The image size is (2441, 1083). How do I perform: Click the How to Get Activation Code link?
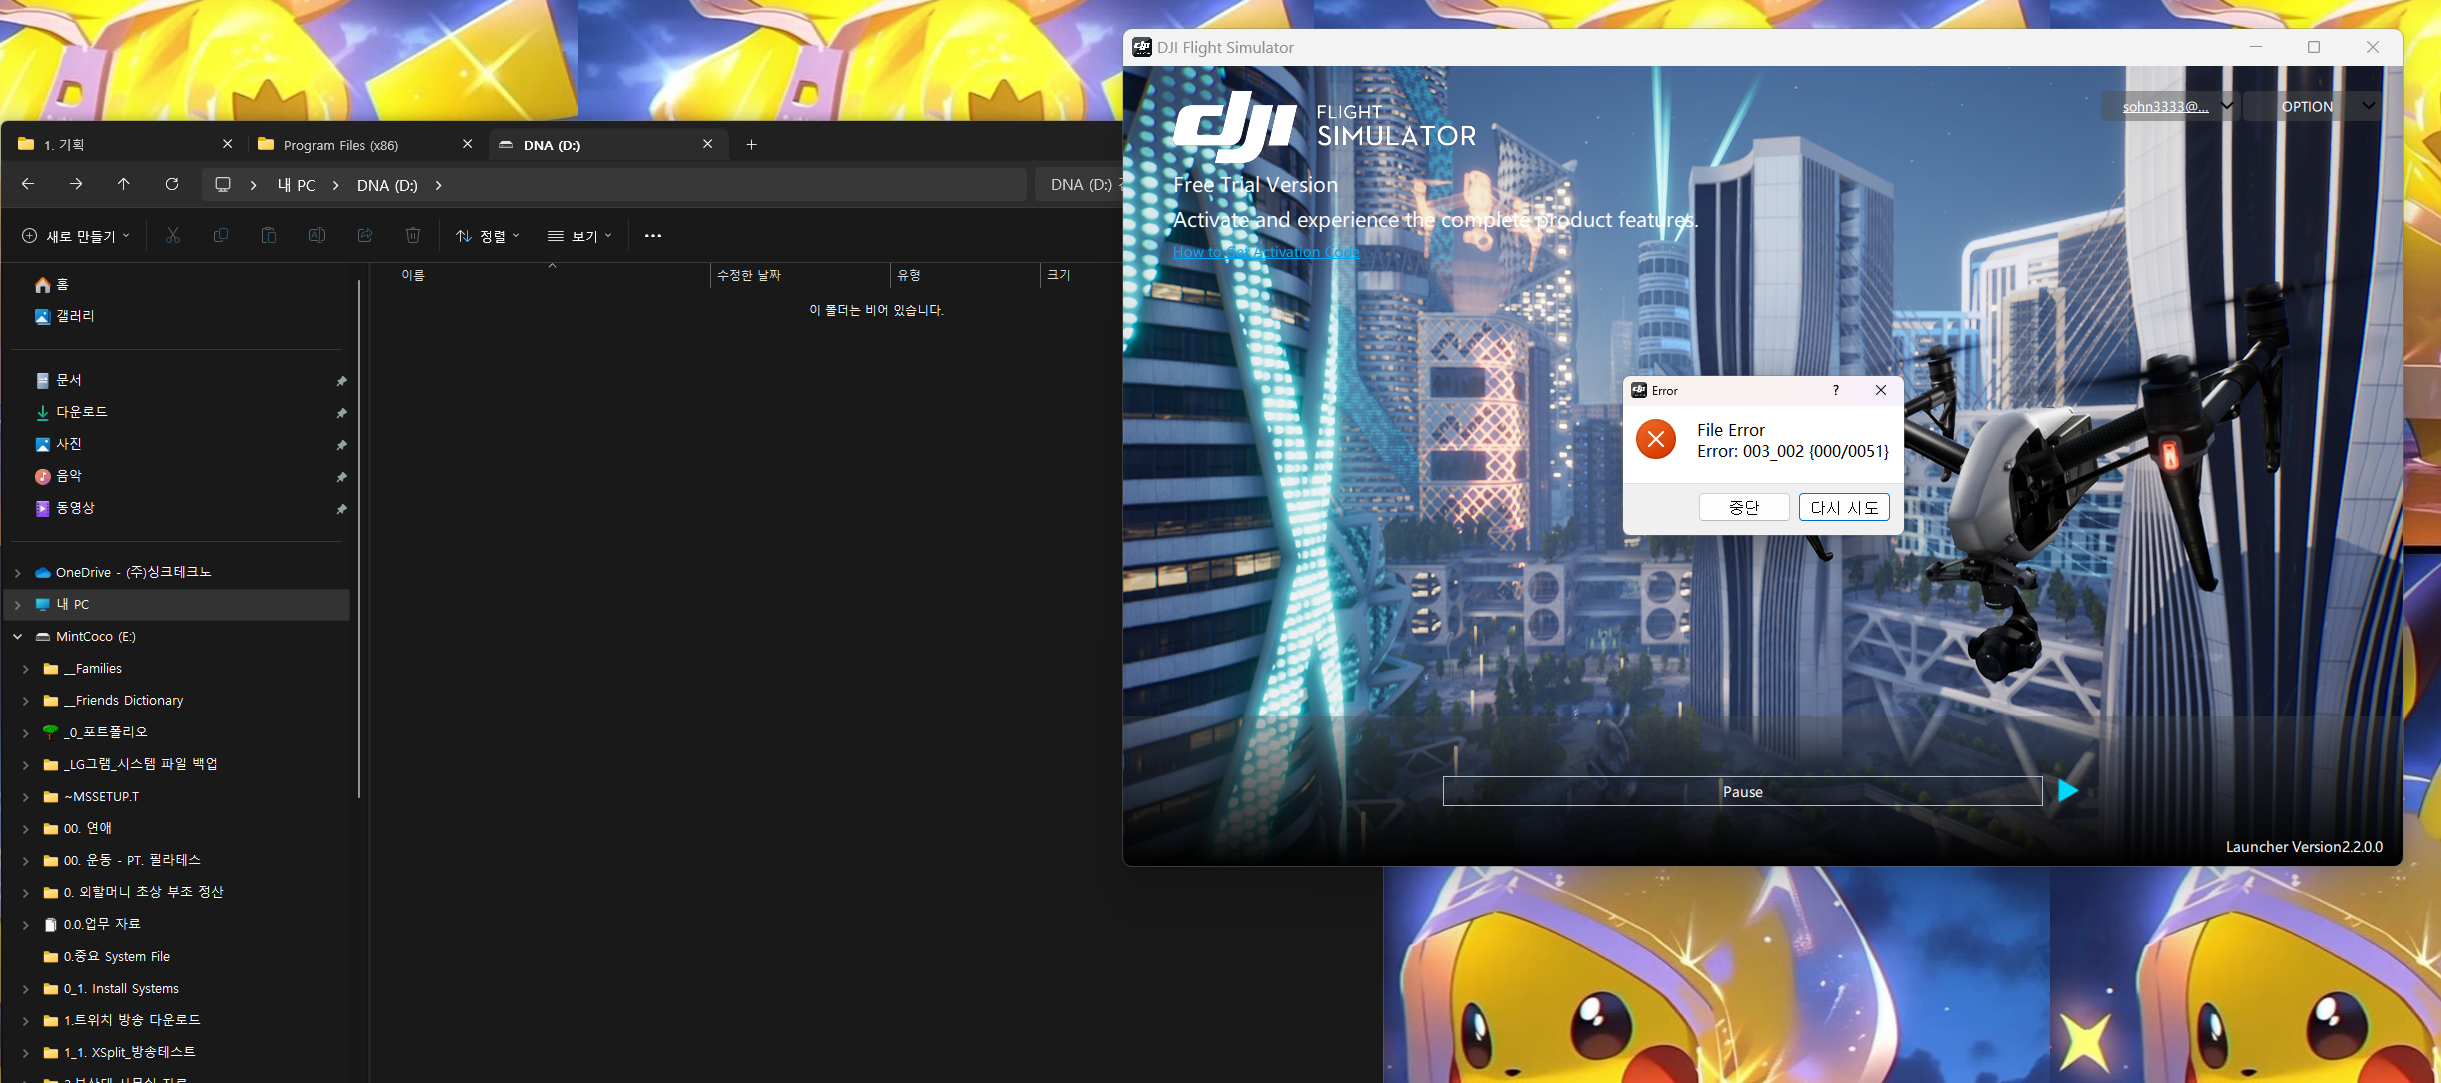(1265, 252)
